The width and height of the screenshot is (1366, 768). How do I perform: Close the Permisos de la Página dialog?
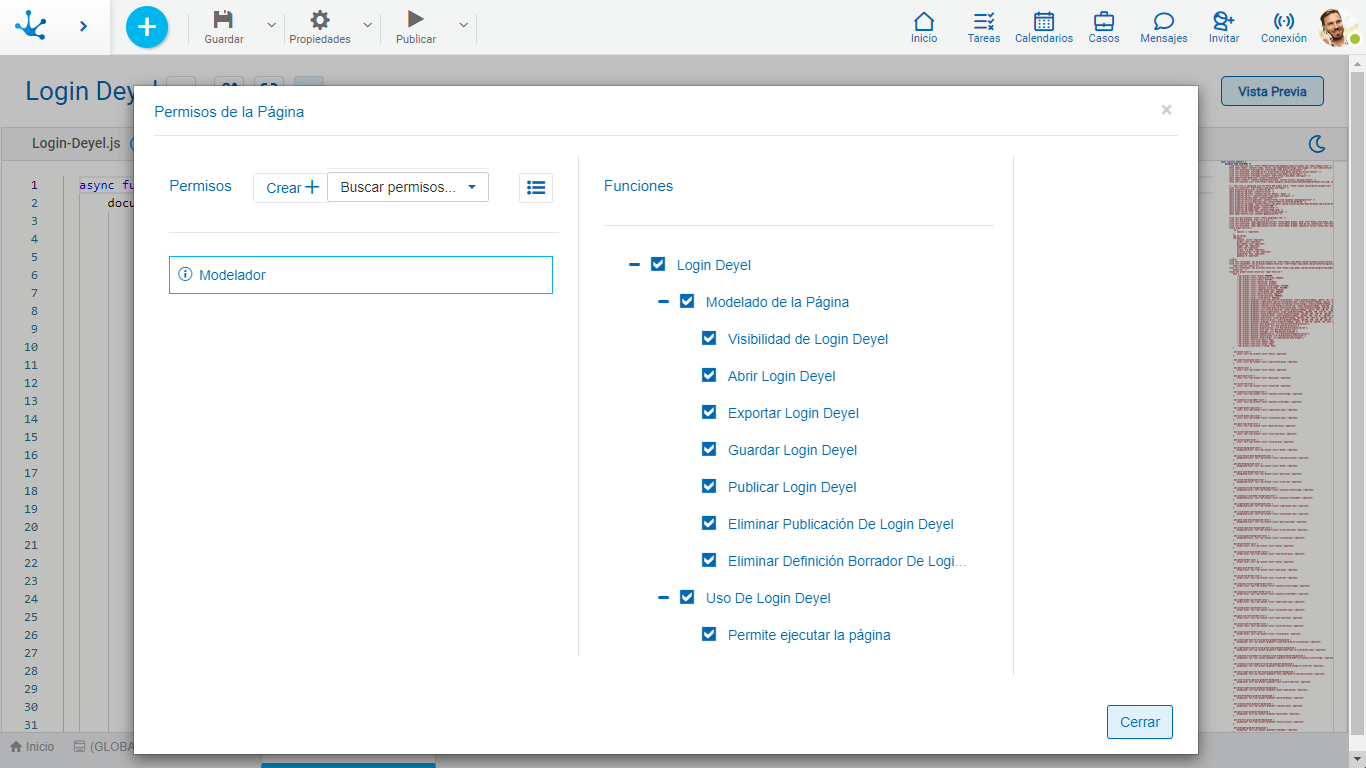click(1166, 110)
